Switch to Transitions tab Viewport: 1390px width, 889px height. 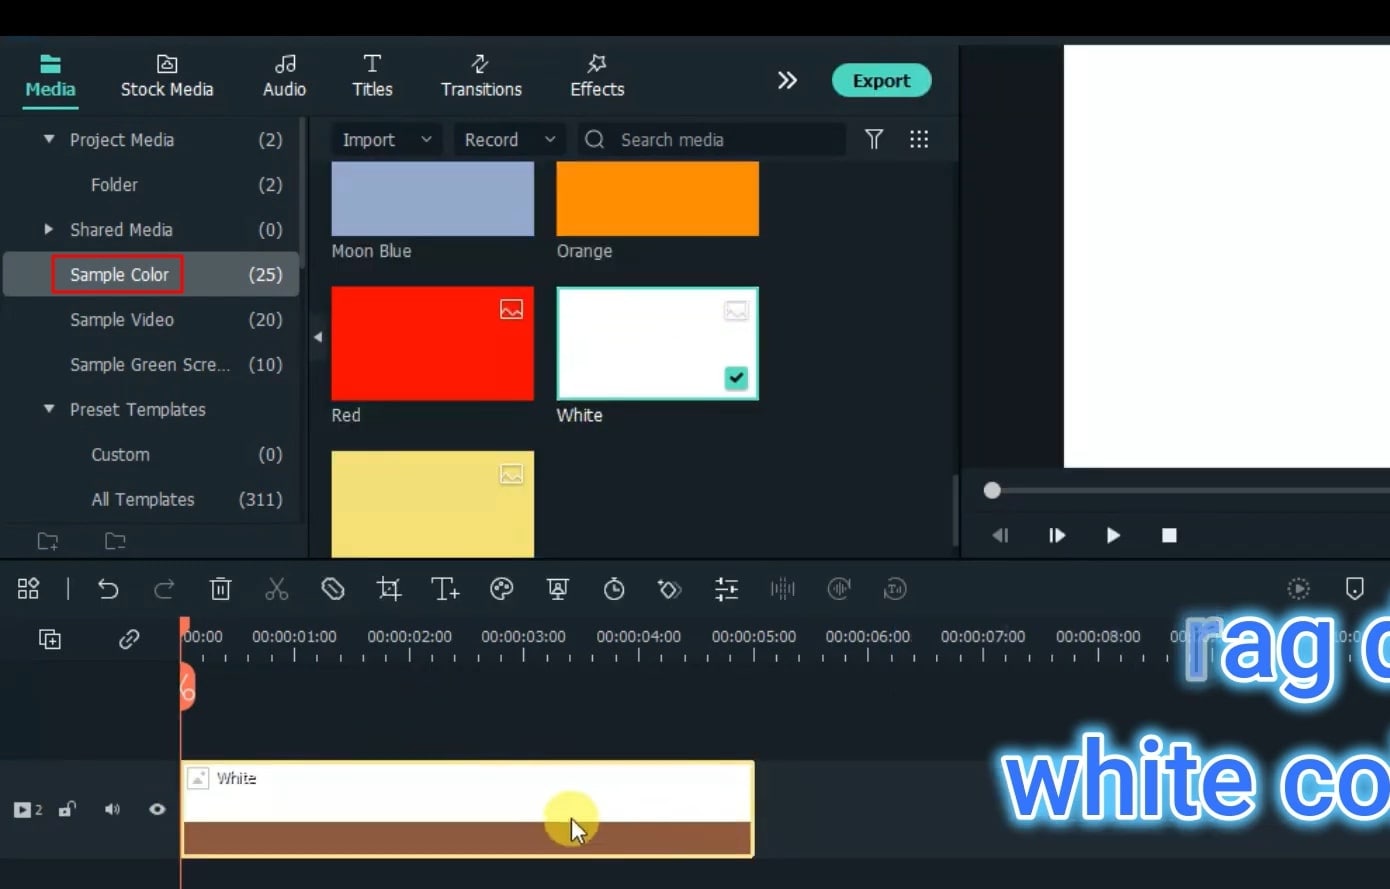(x=481, y=76)
